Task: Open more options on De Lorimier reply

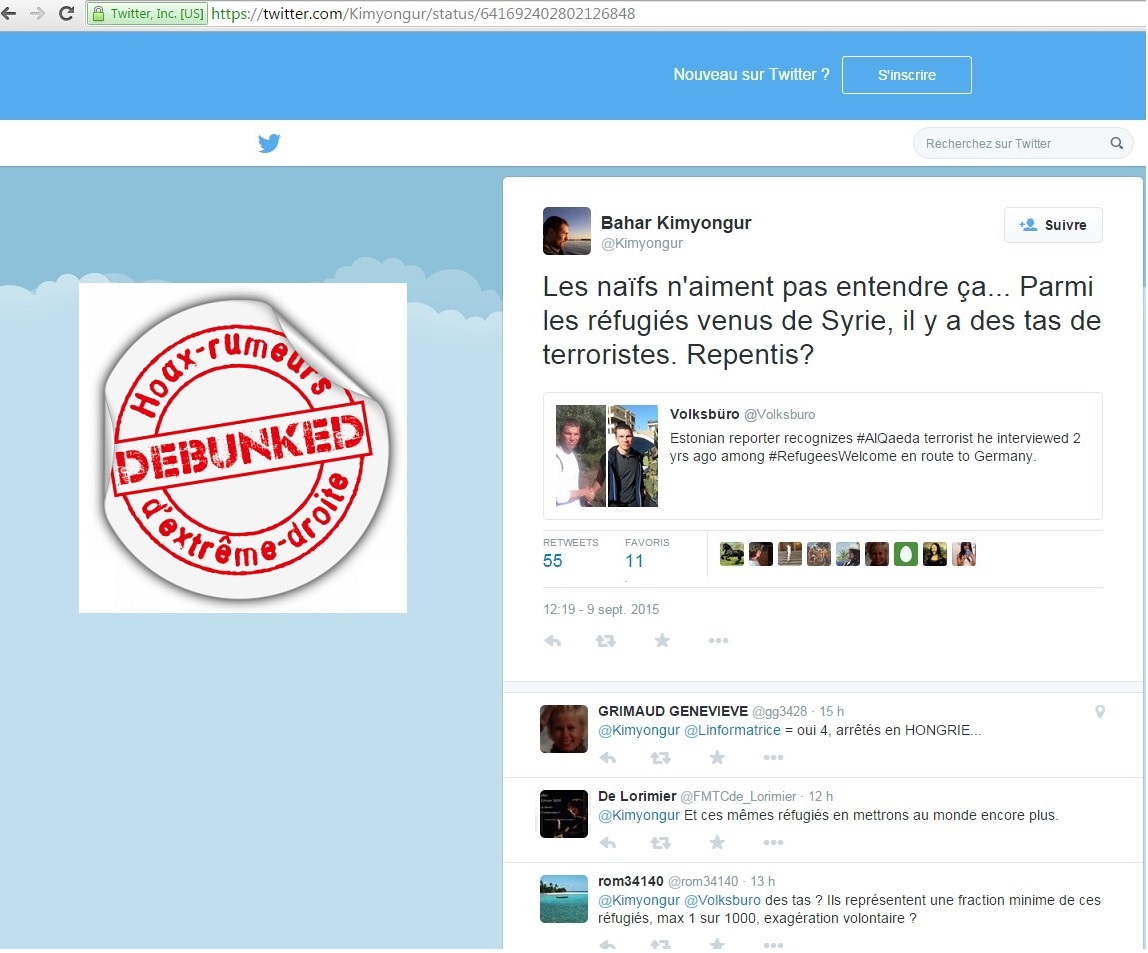Action: 773,843
